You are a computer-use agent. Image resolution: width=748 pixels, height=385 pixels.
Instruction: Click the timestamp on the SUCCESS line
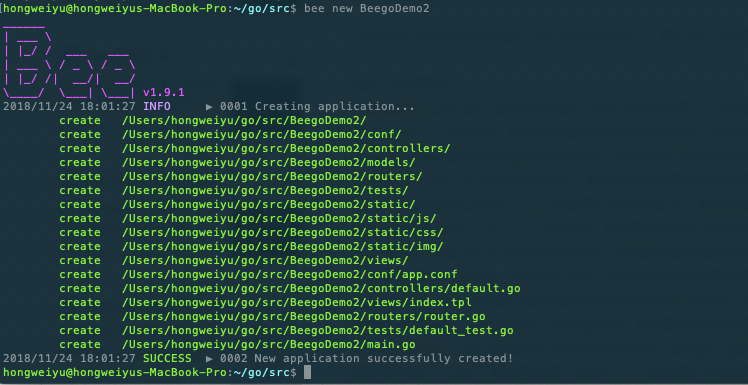69,358
